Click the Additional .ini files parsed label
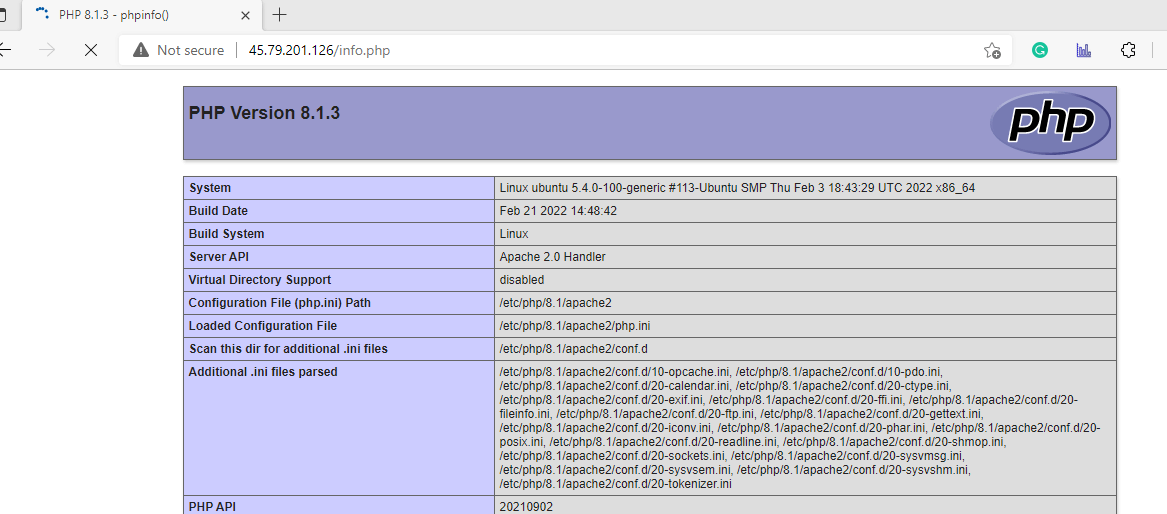Screen dimensions: 1167x514 [x=263, y=372]
